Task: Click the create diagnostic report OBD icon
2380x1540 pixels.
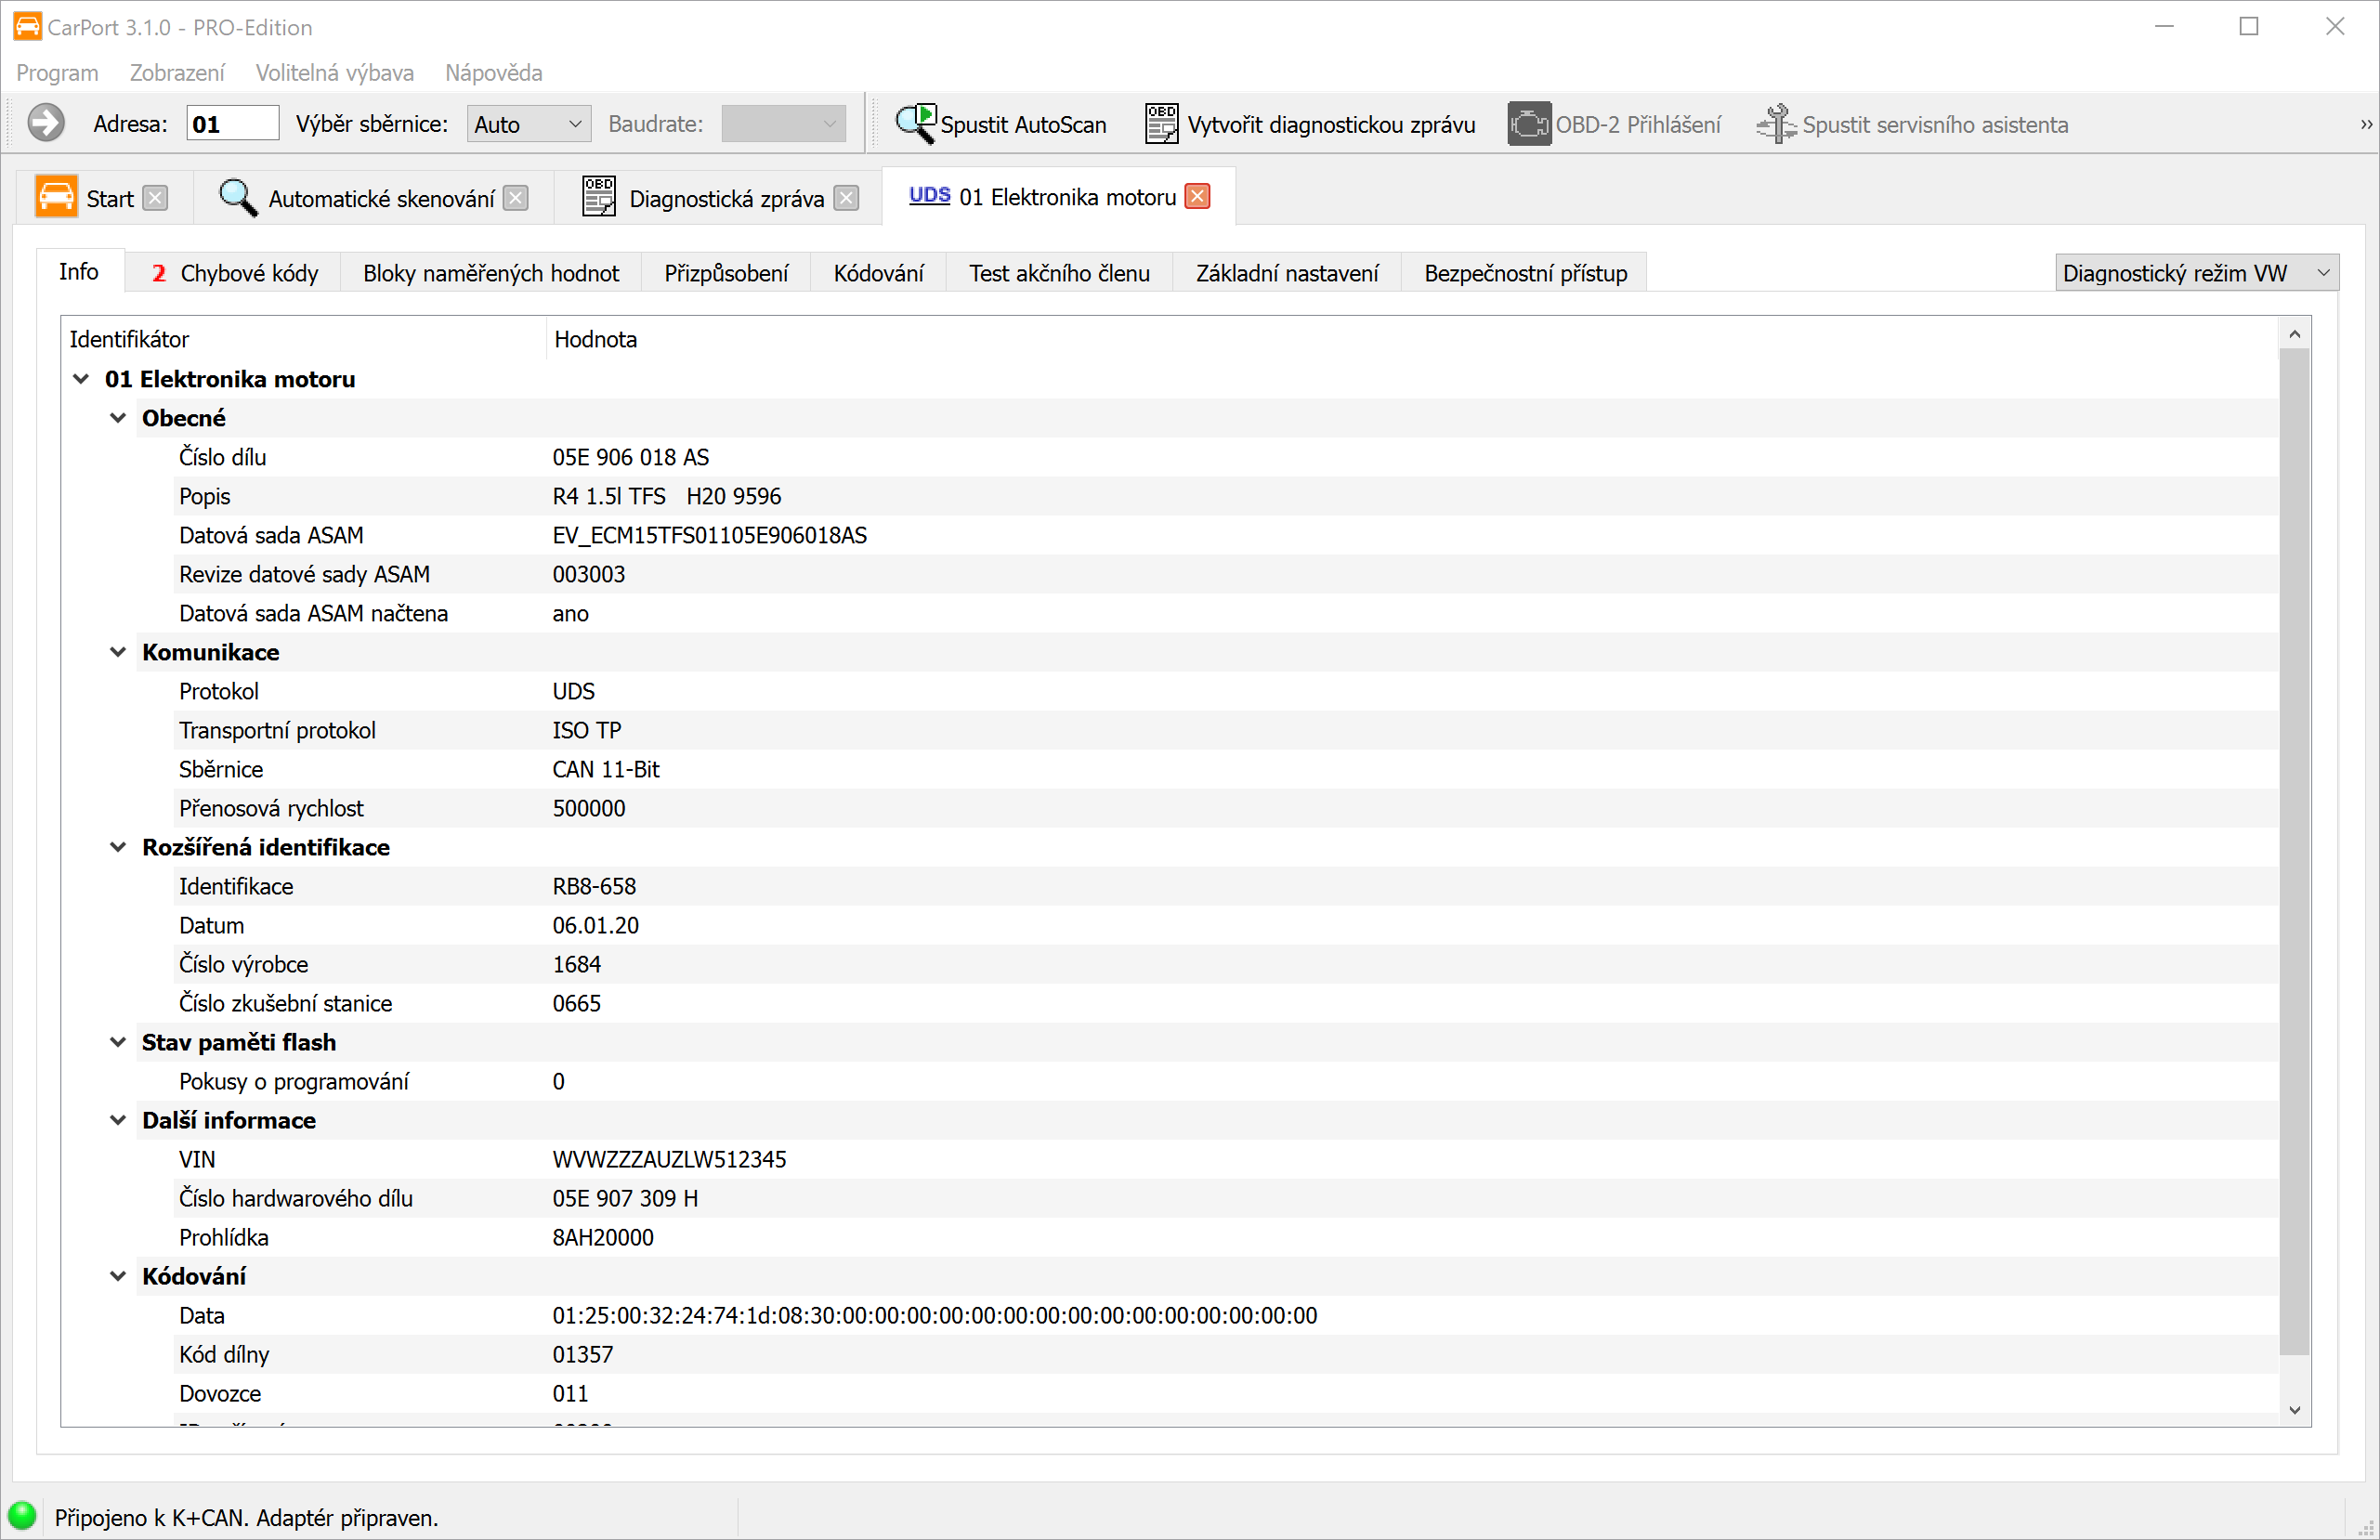Action: [x=1161, y=124]
